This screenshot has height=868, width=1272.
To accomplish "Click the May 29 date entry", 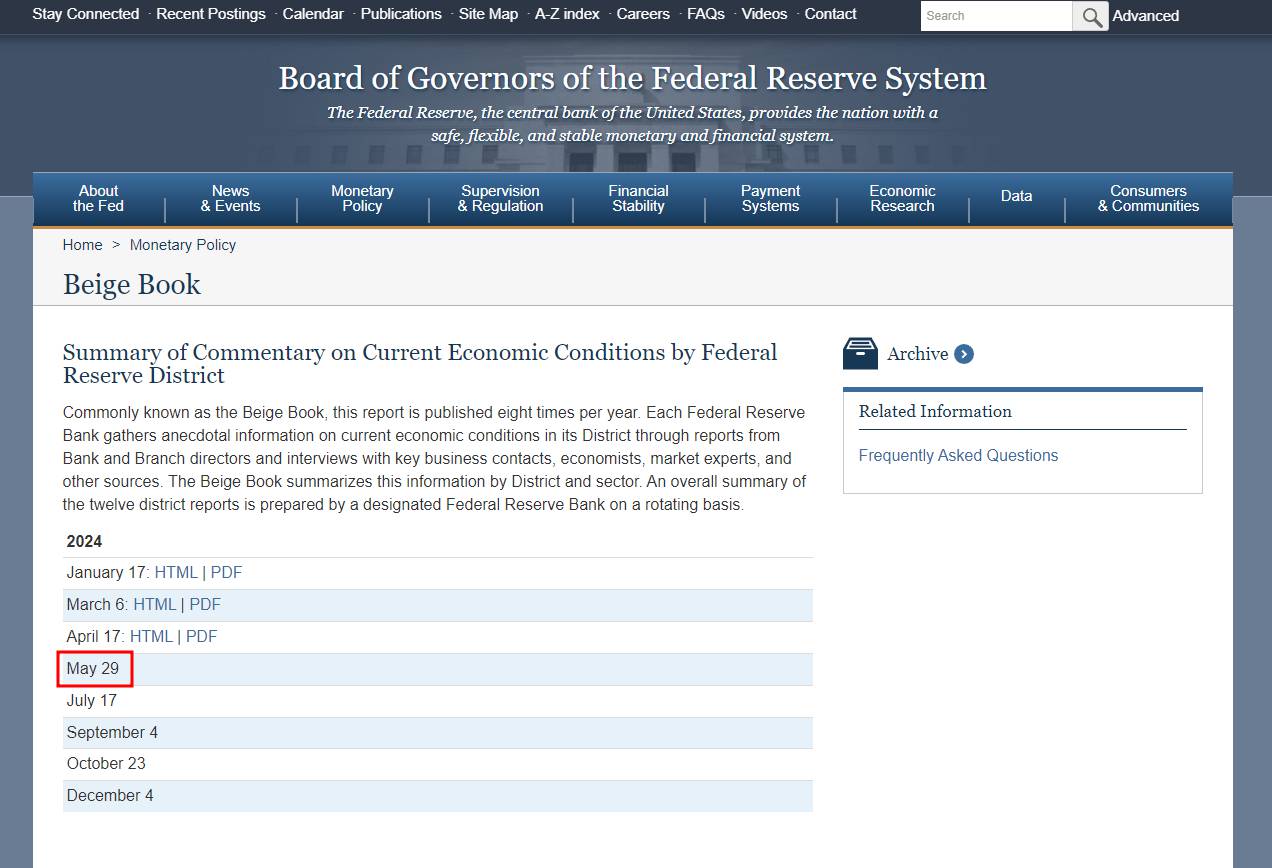I will coord(93,669).
